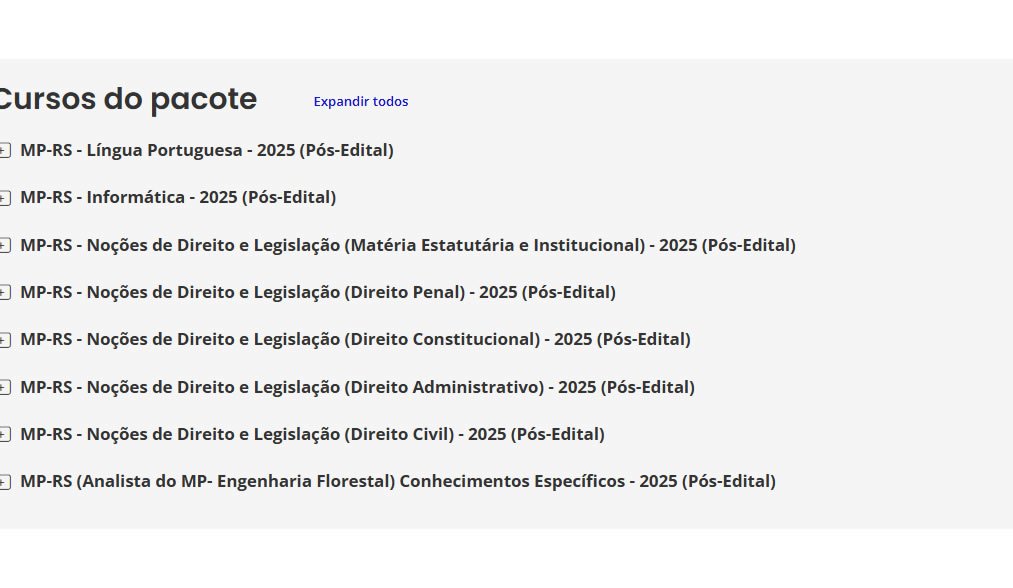Expand the Engenharia Florestal Conhecimentos Específicos plus icon

tap(5, 482)
